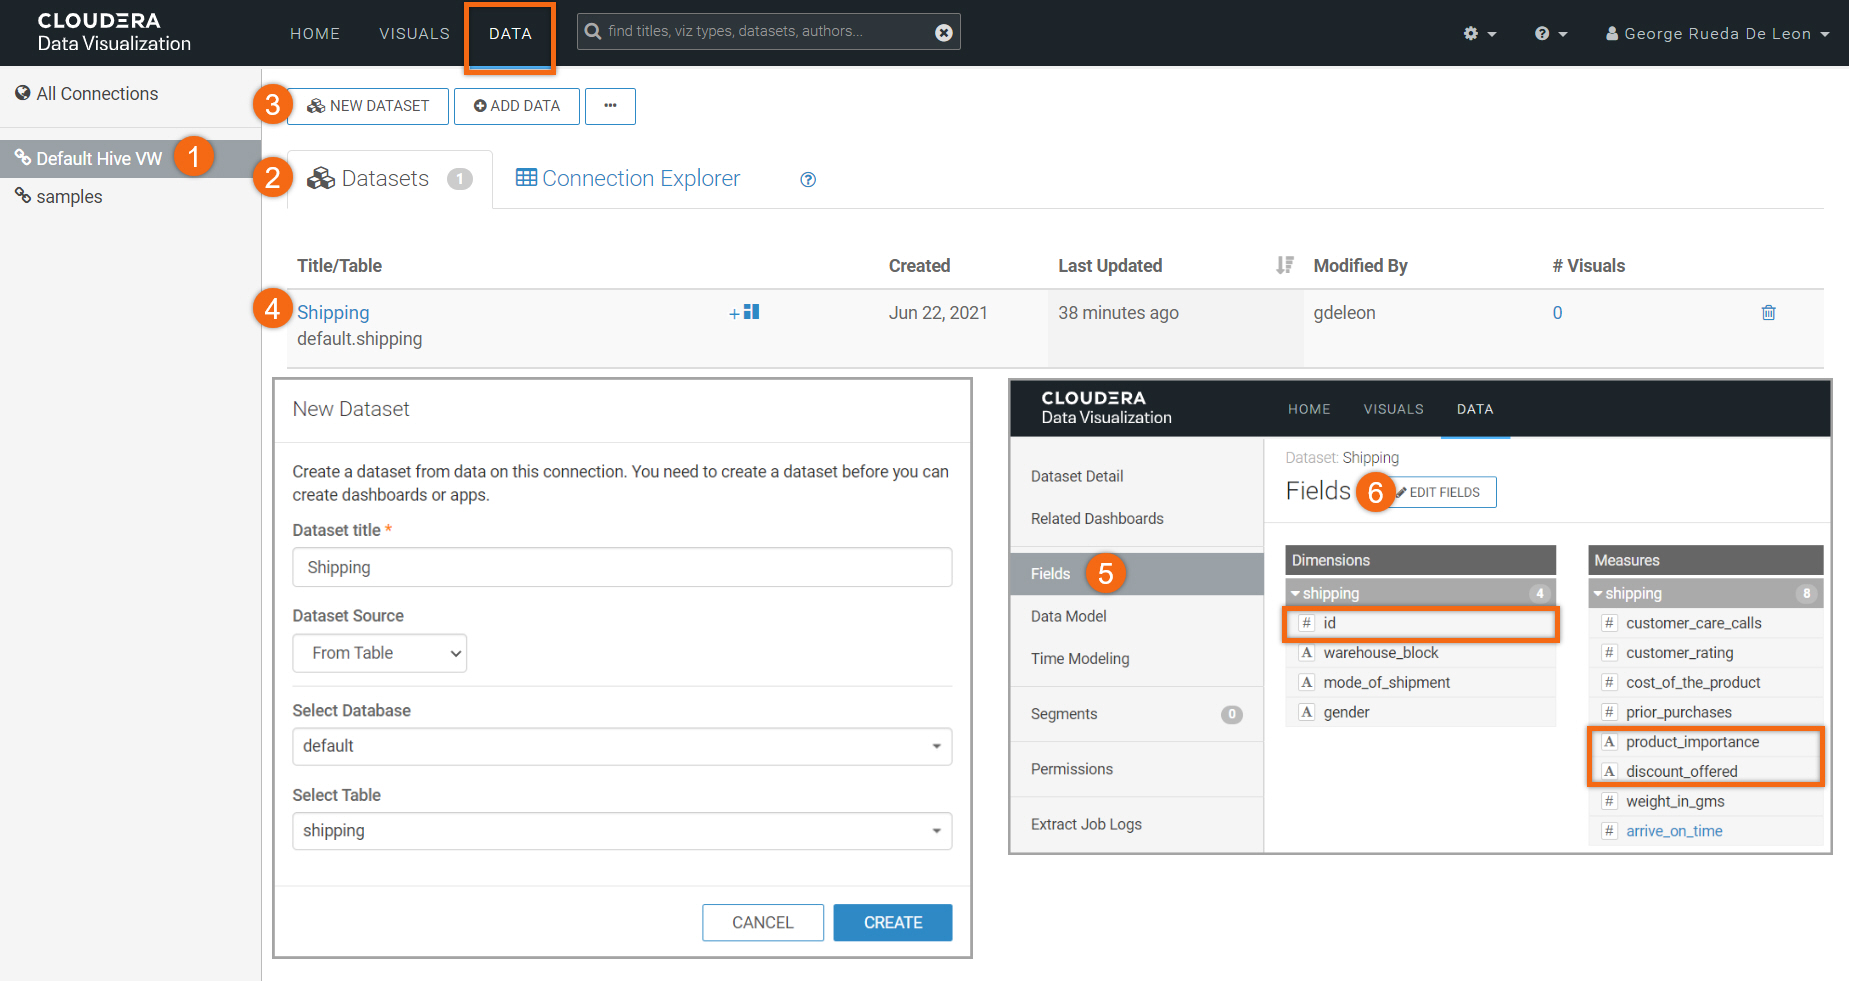Click the VISUALS tab in the embedded screenshot

click(1393, 409)
